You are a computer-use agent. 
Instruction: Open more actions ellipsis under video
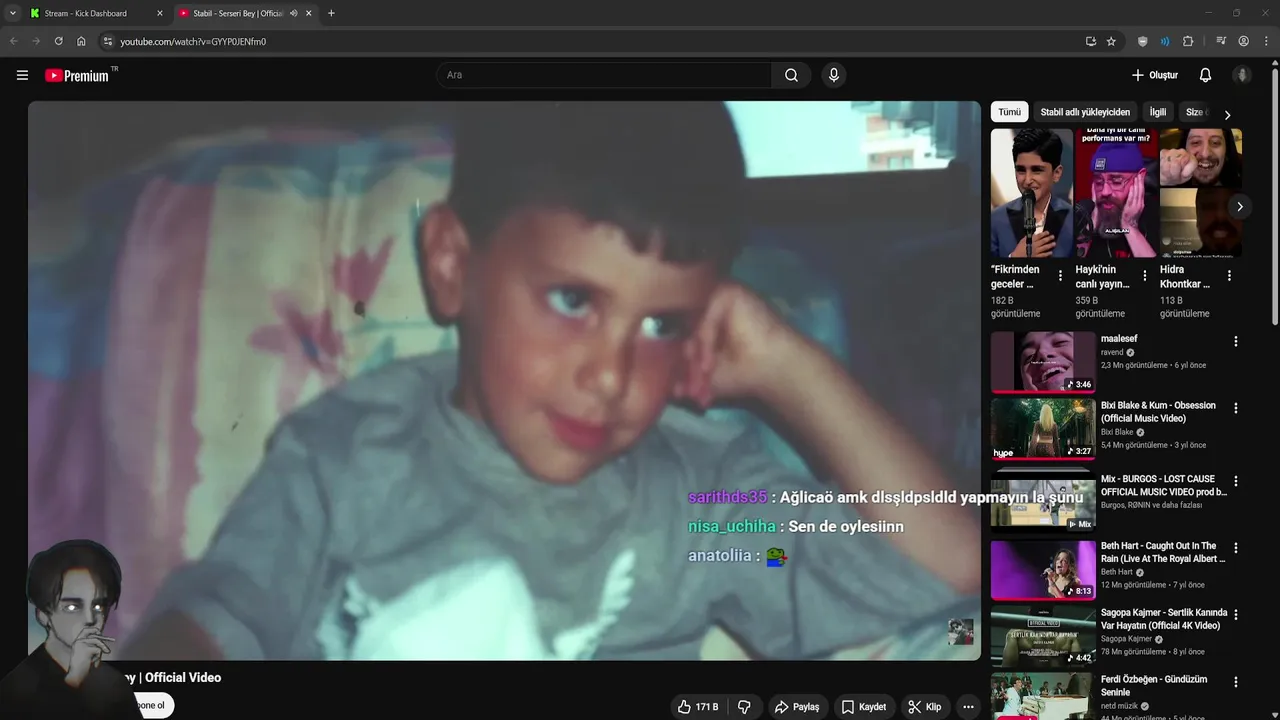[x=967, y=707]
